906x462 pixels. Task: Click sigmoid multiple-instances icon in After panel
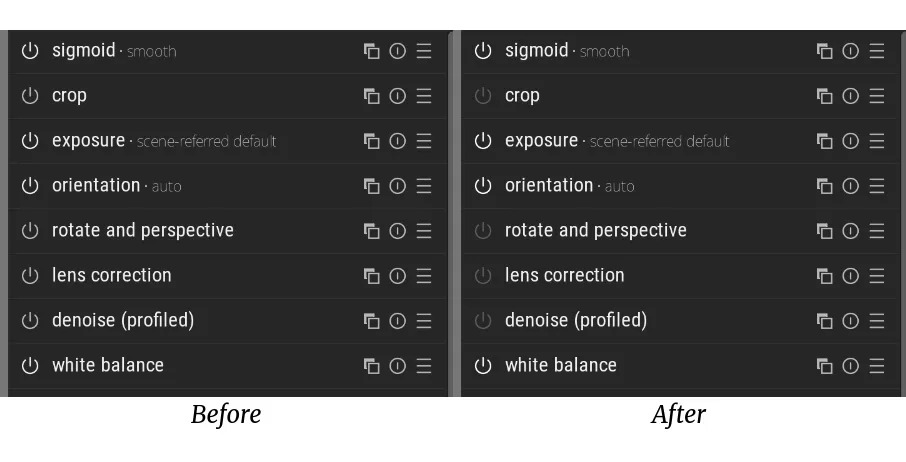(x=824, y=51)
